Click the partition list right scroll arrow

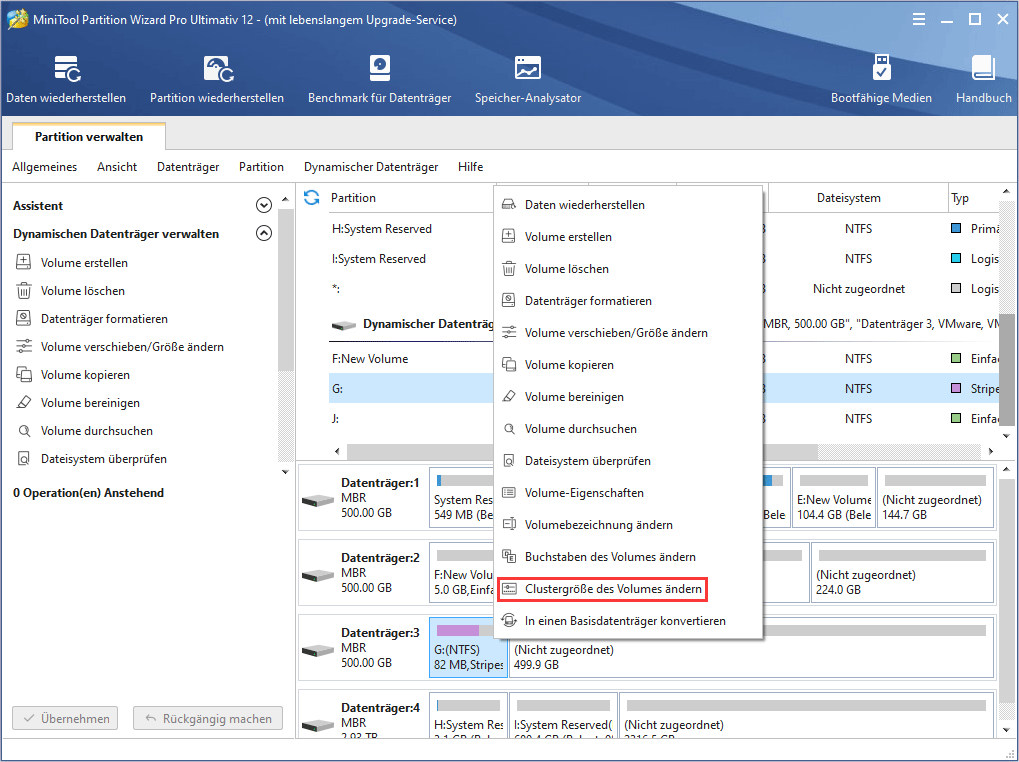pos(990,451)
